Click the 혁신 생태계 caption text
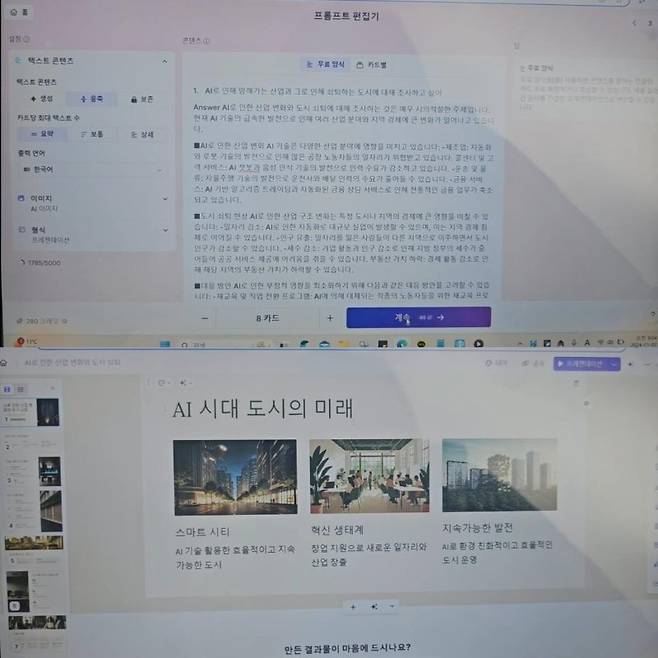Image resolution: width=658 pixels, height=658 pixels. pyautogui.click(x=337, y=530)
